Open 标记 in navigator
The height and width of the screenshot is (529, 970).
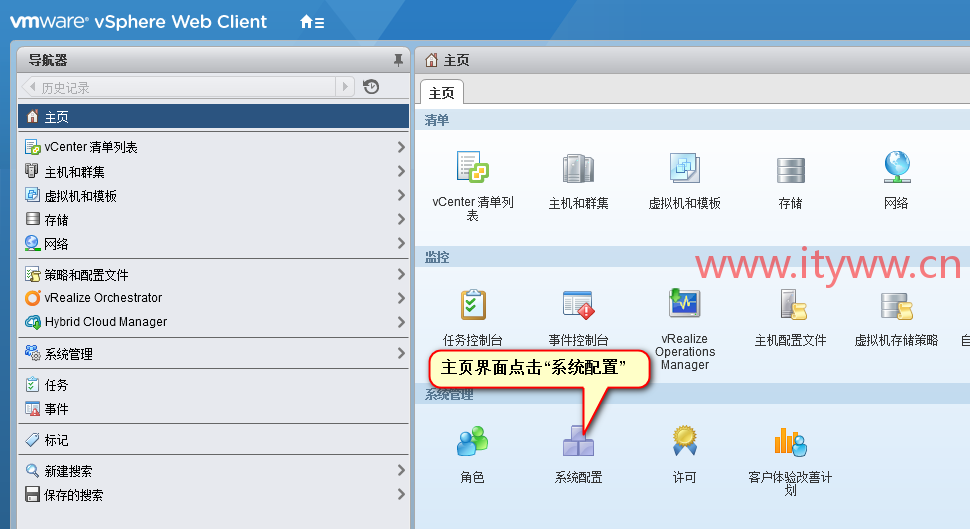click(213, 440)
